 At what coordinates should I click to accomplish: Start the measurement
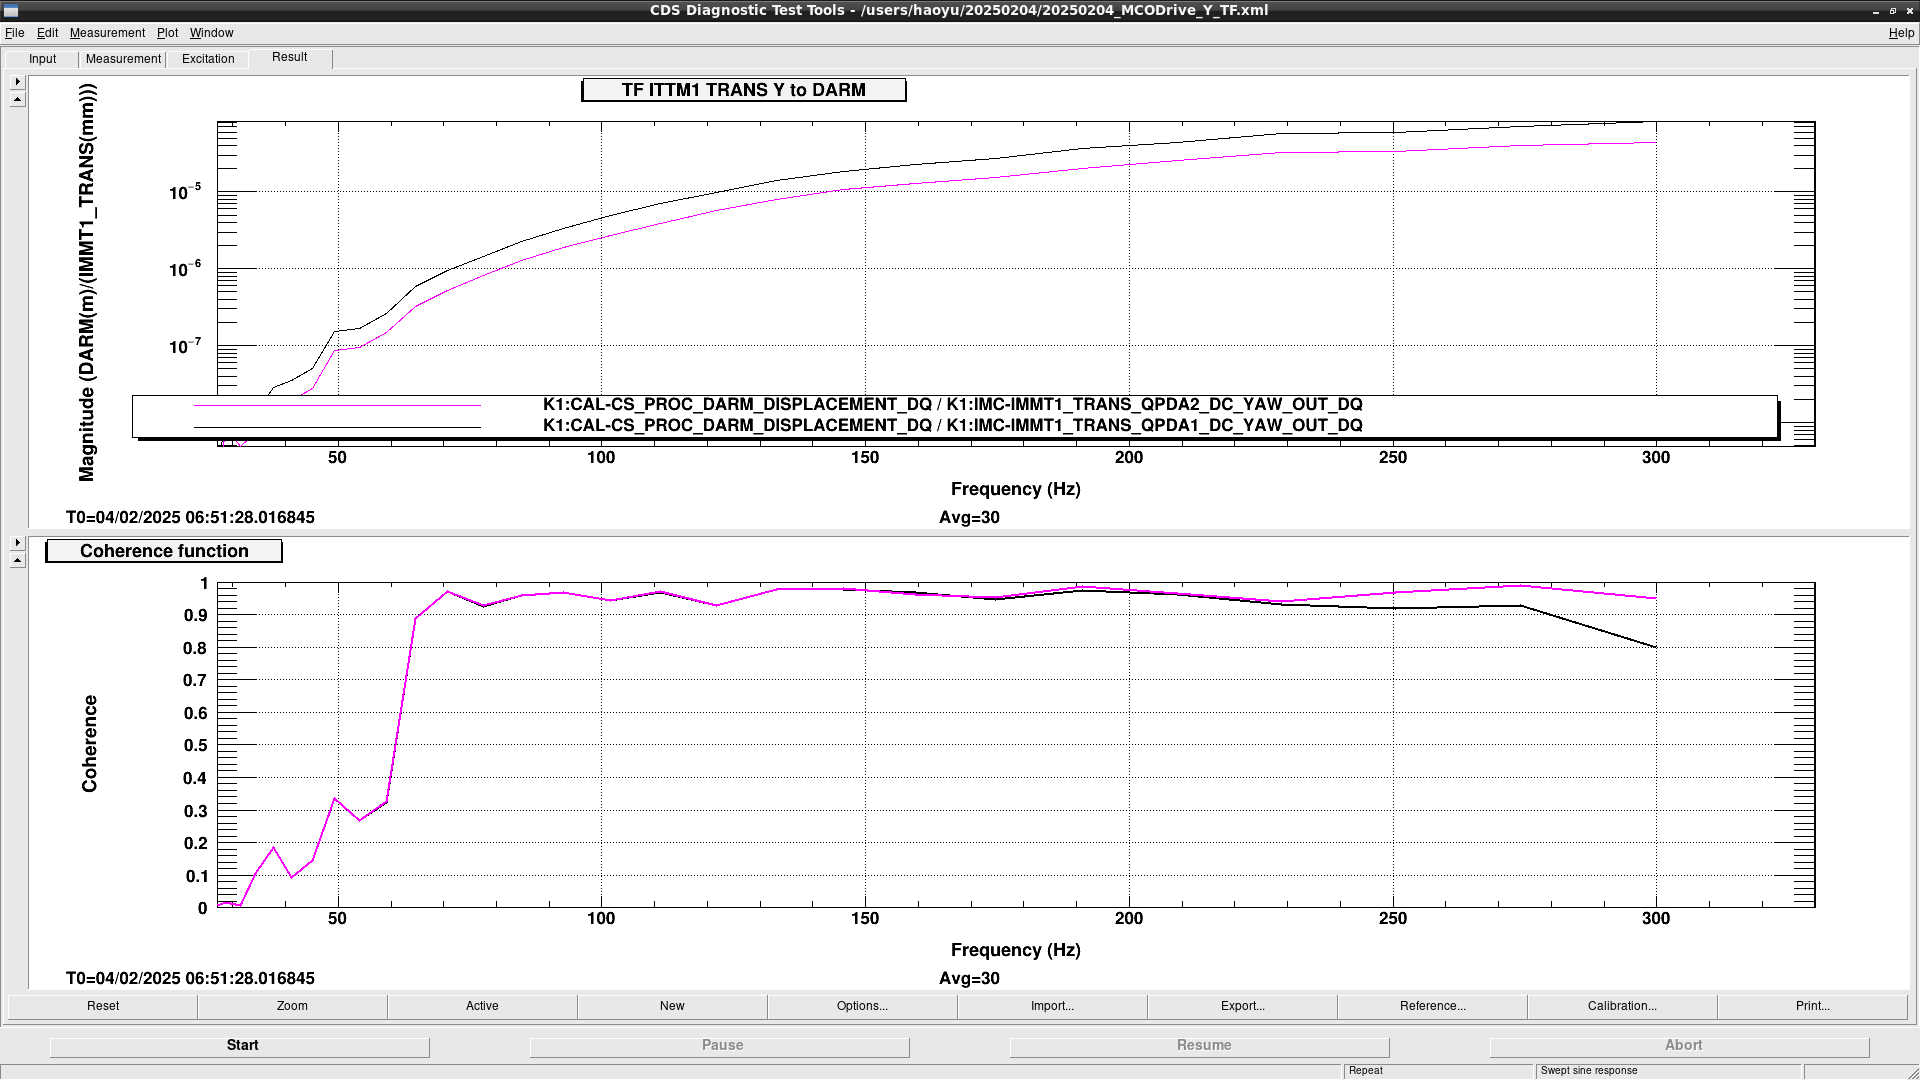(x=240, y=1046)
